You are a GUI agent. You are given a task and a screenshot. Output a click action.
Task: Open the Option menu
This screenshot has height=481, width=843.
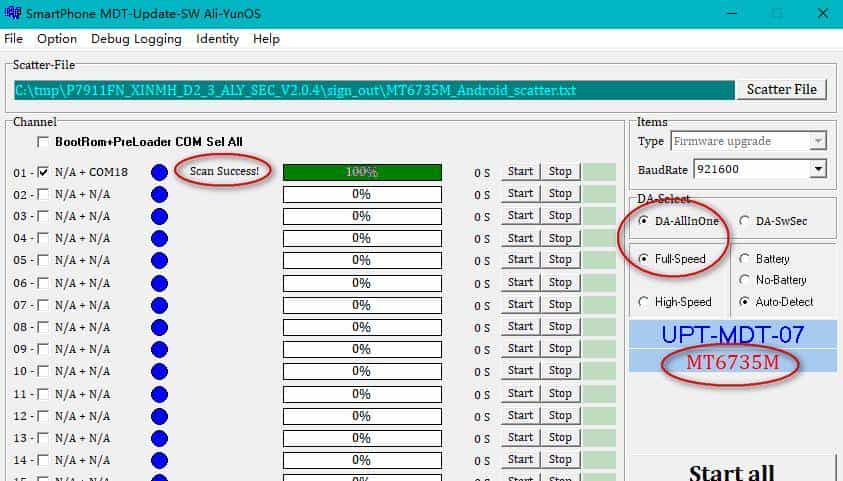click(56, 39)
